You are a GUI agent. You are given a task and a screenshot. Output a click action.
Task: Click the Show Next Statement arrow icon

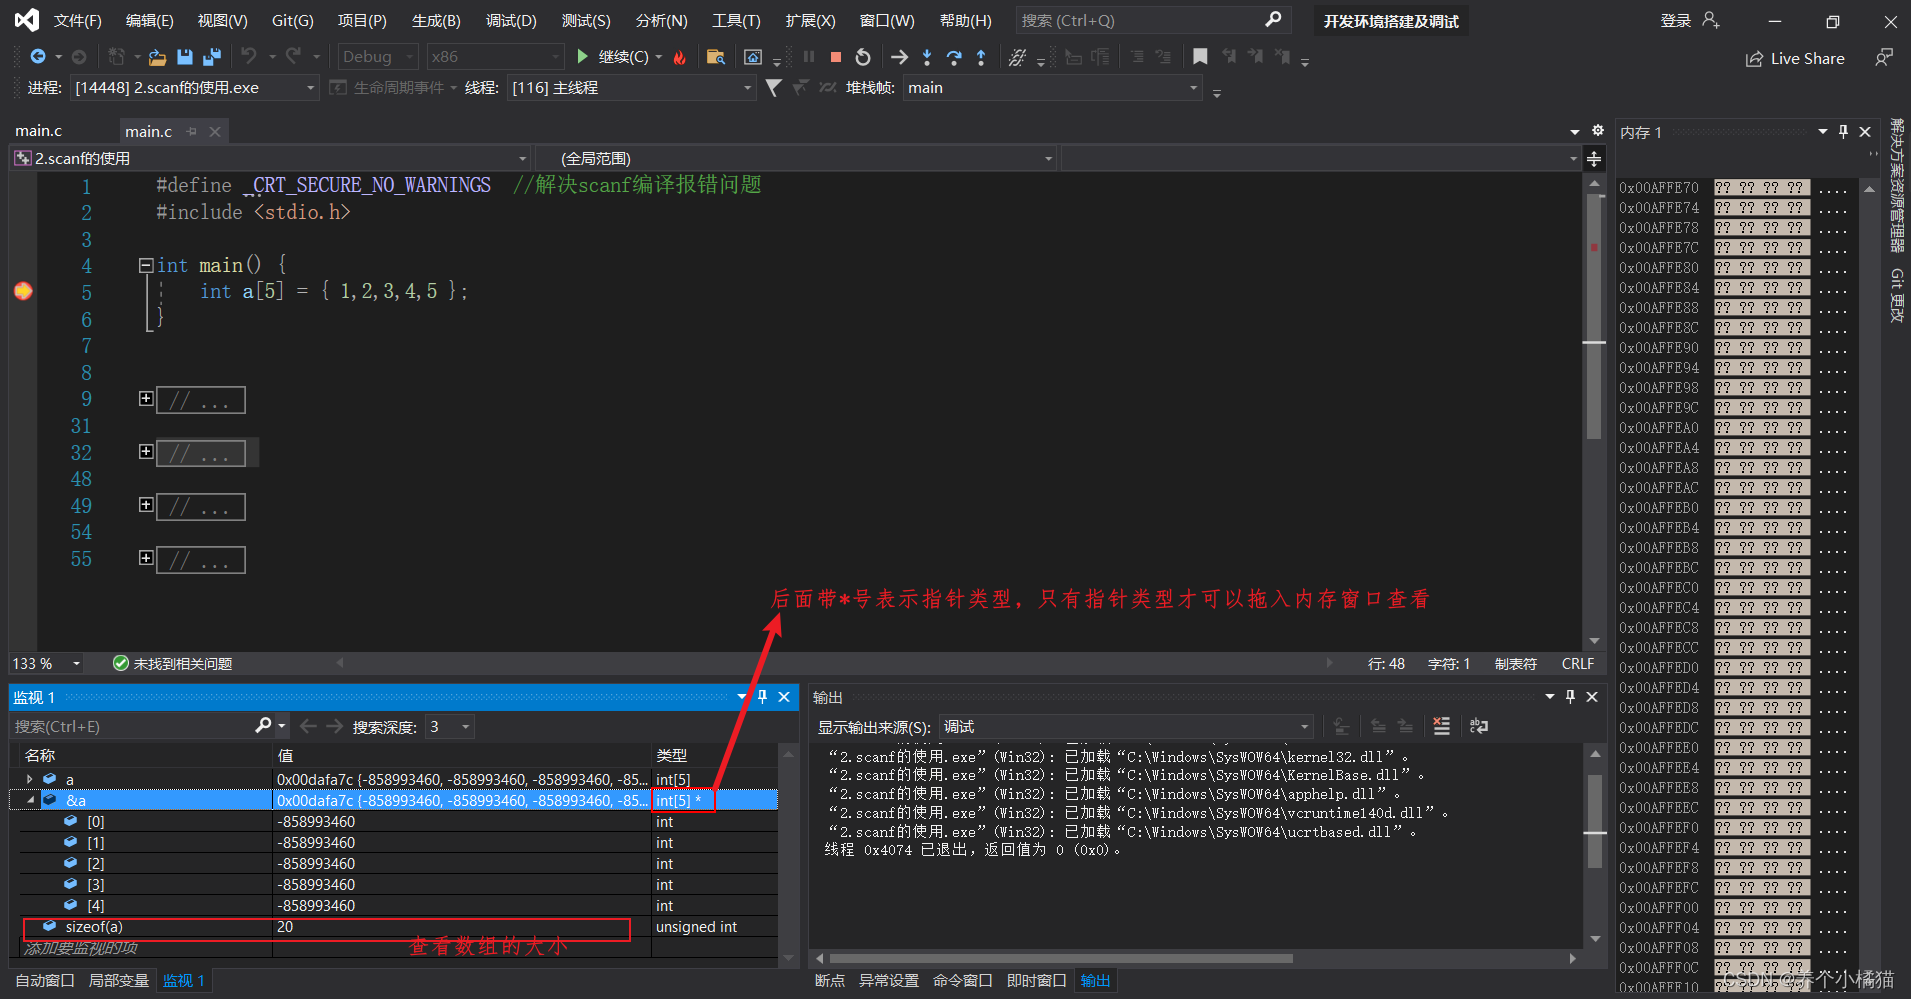click(899, 57)
